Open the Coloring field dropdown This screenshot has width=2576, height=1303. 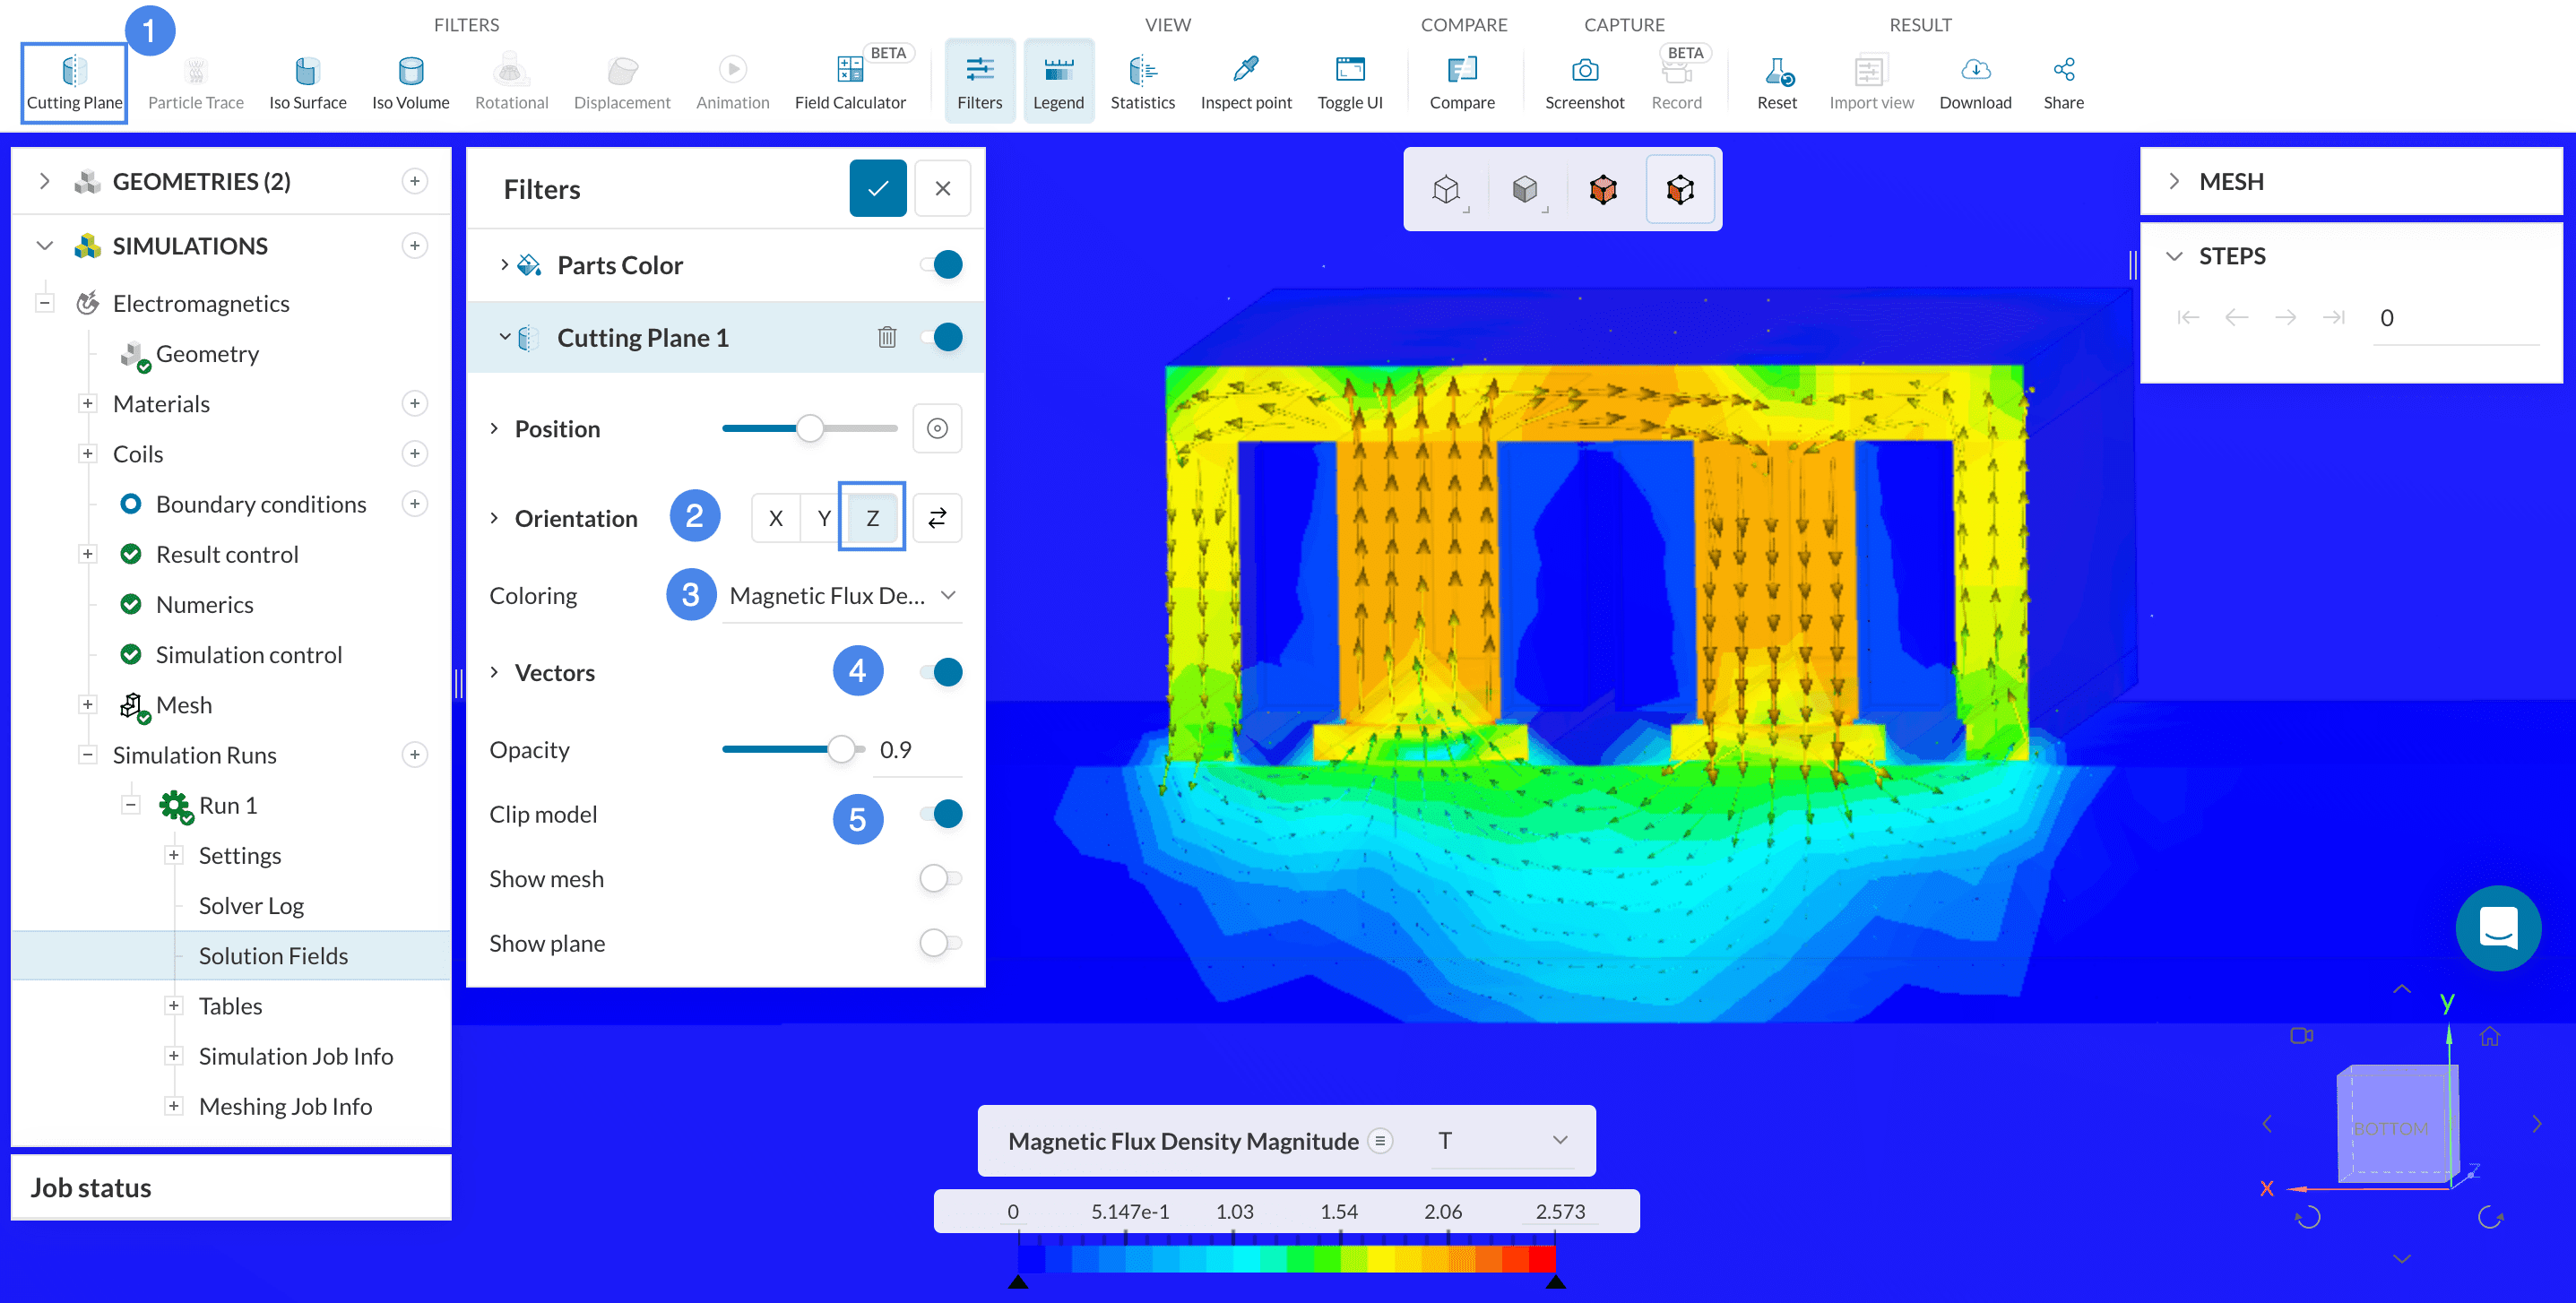click(x=842, y=596)
